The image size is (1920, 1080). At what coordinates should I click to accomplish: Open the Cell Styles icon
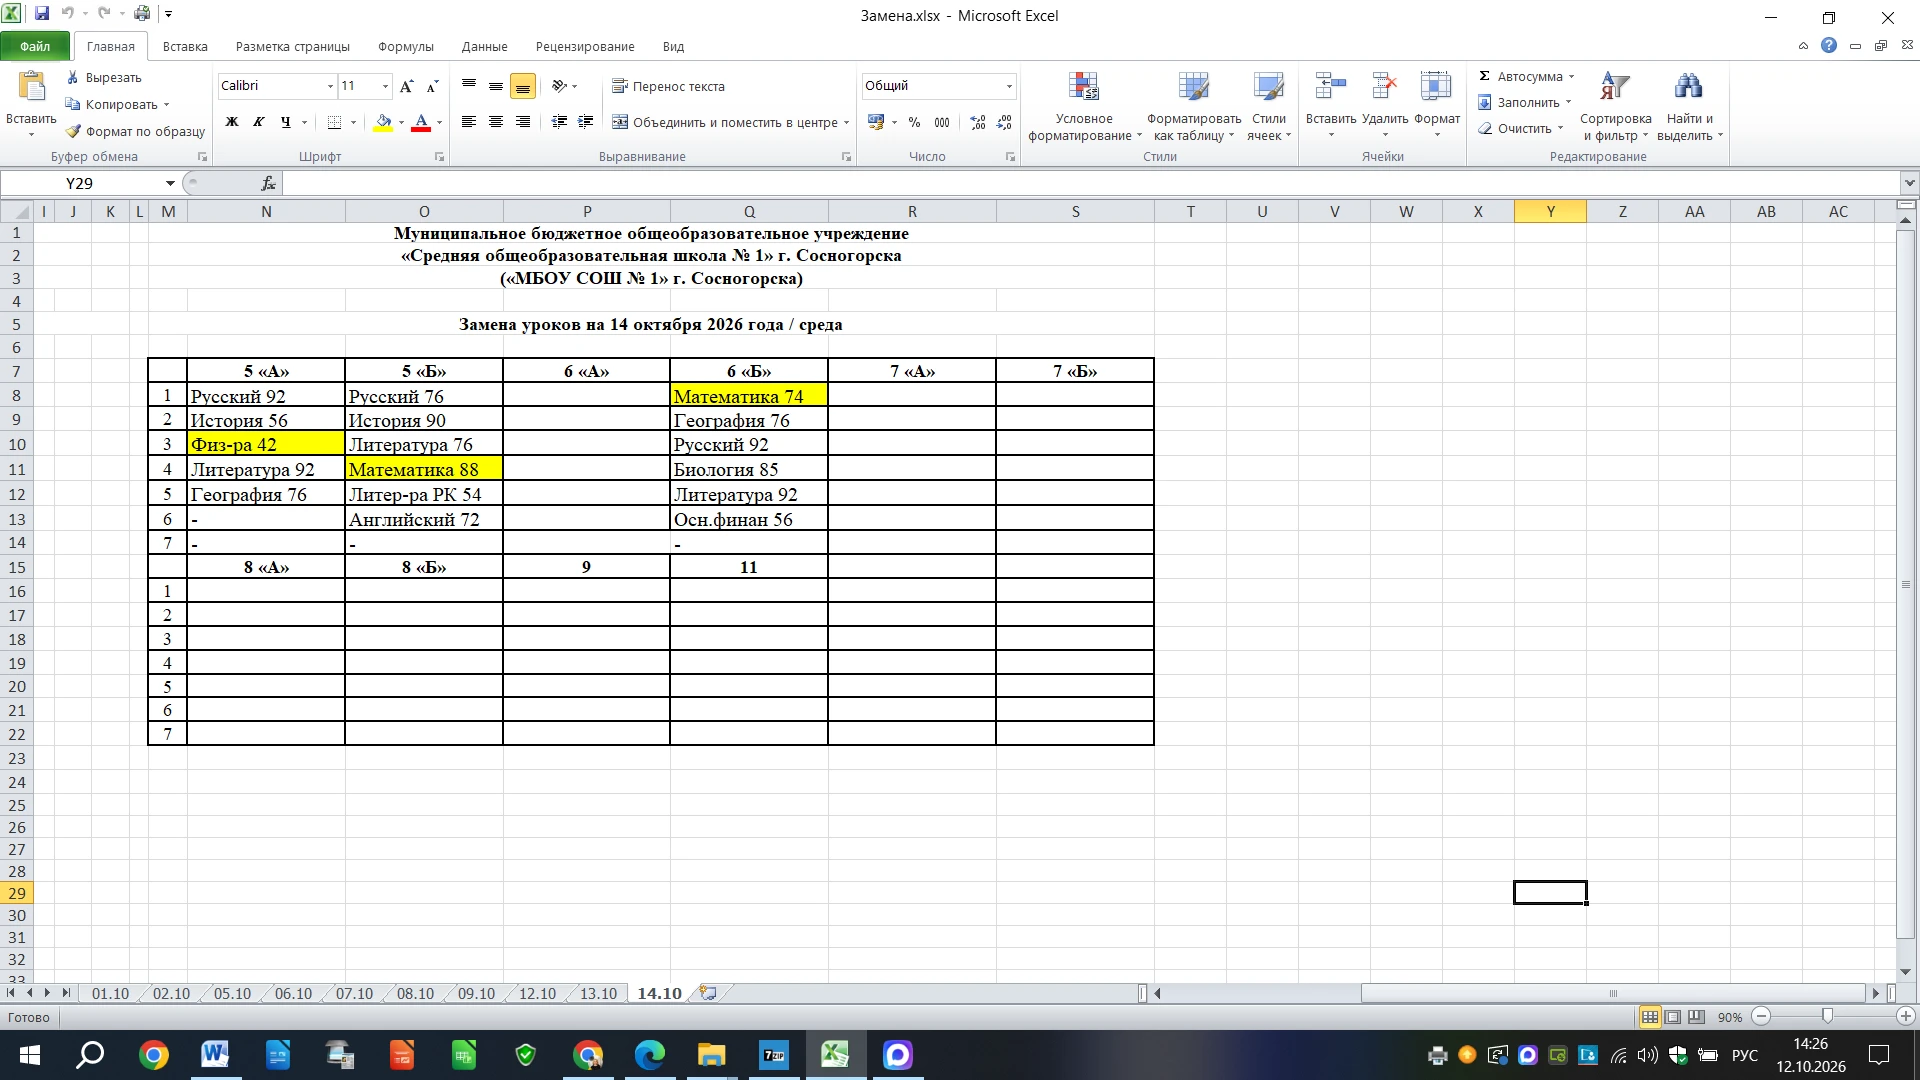(x=1268, y=87)
